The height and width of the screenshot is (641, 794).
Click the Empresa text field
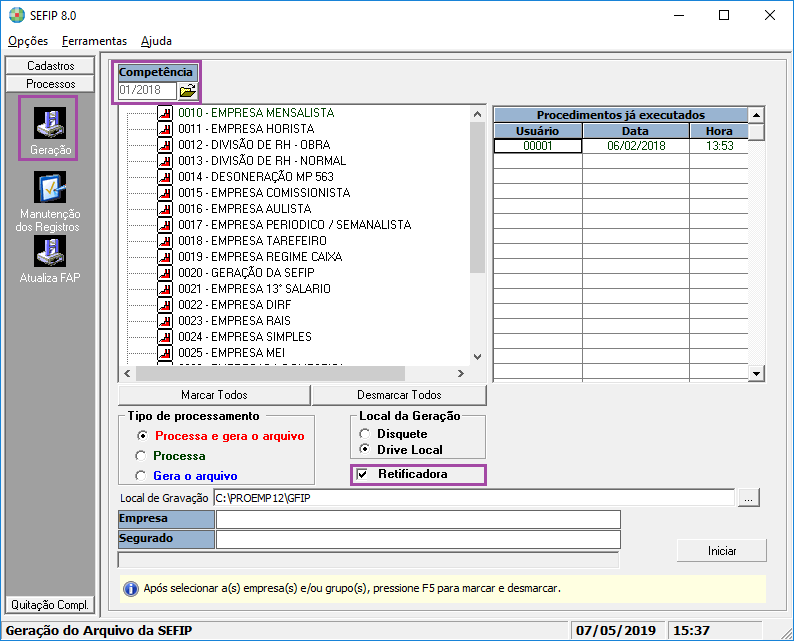[x=418, y=519]
